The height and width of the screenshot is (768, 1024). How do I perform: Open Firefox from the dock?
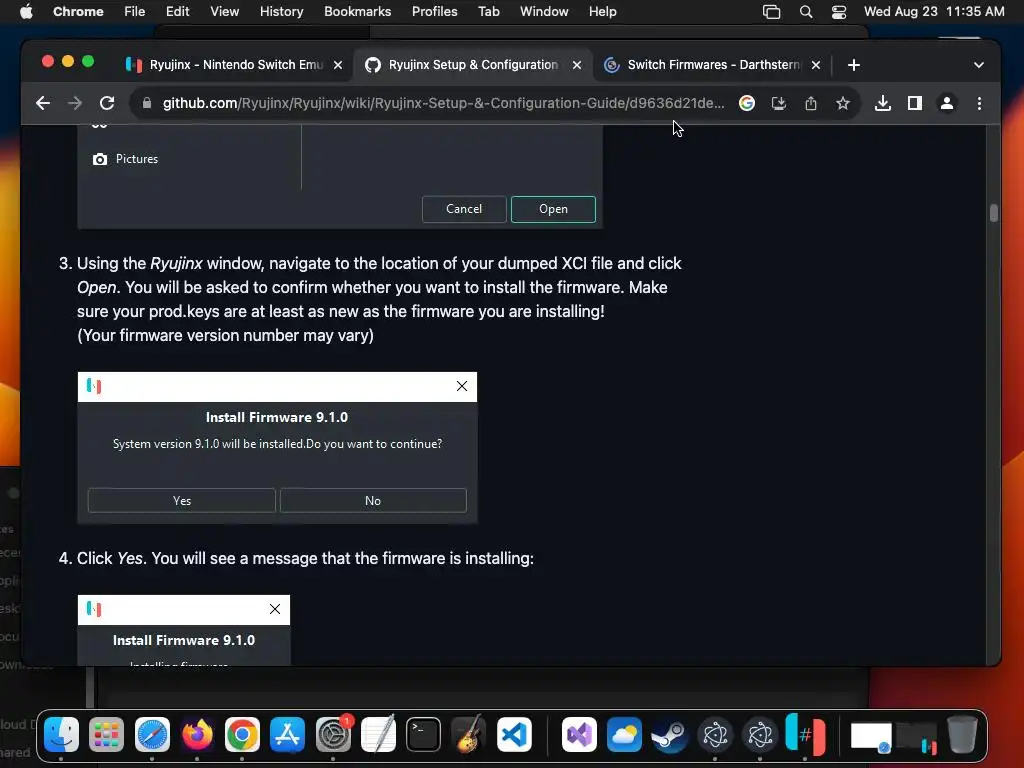(197, 735)
